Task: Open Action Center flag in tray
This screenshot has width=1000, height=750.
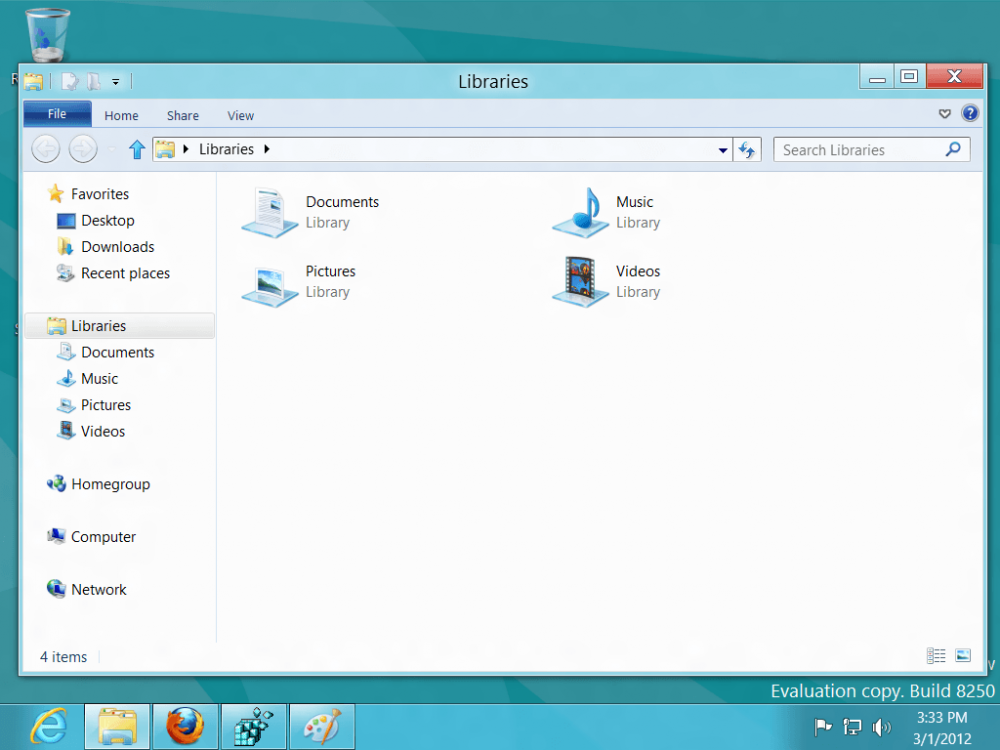Action: (x=823, y=727)
